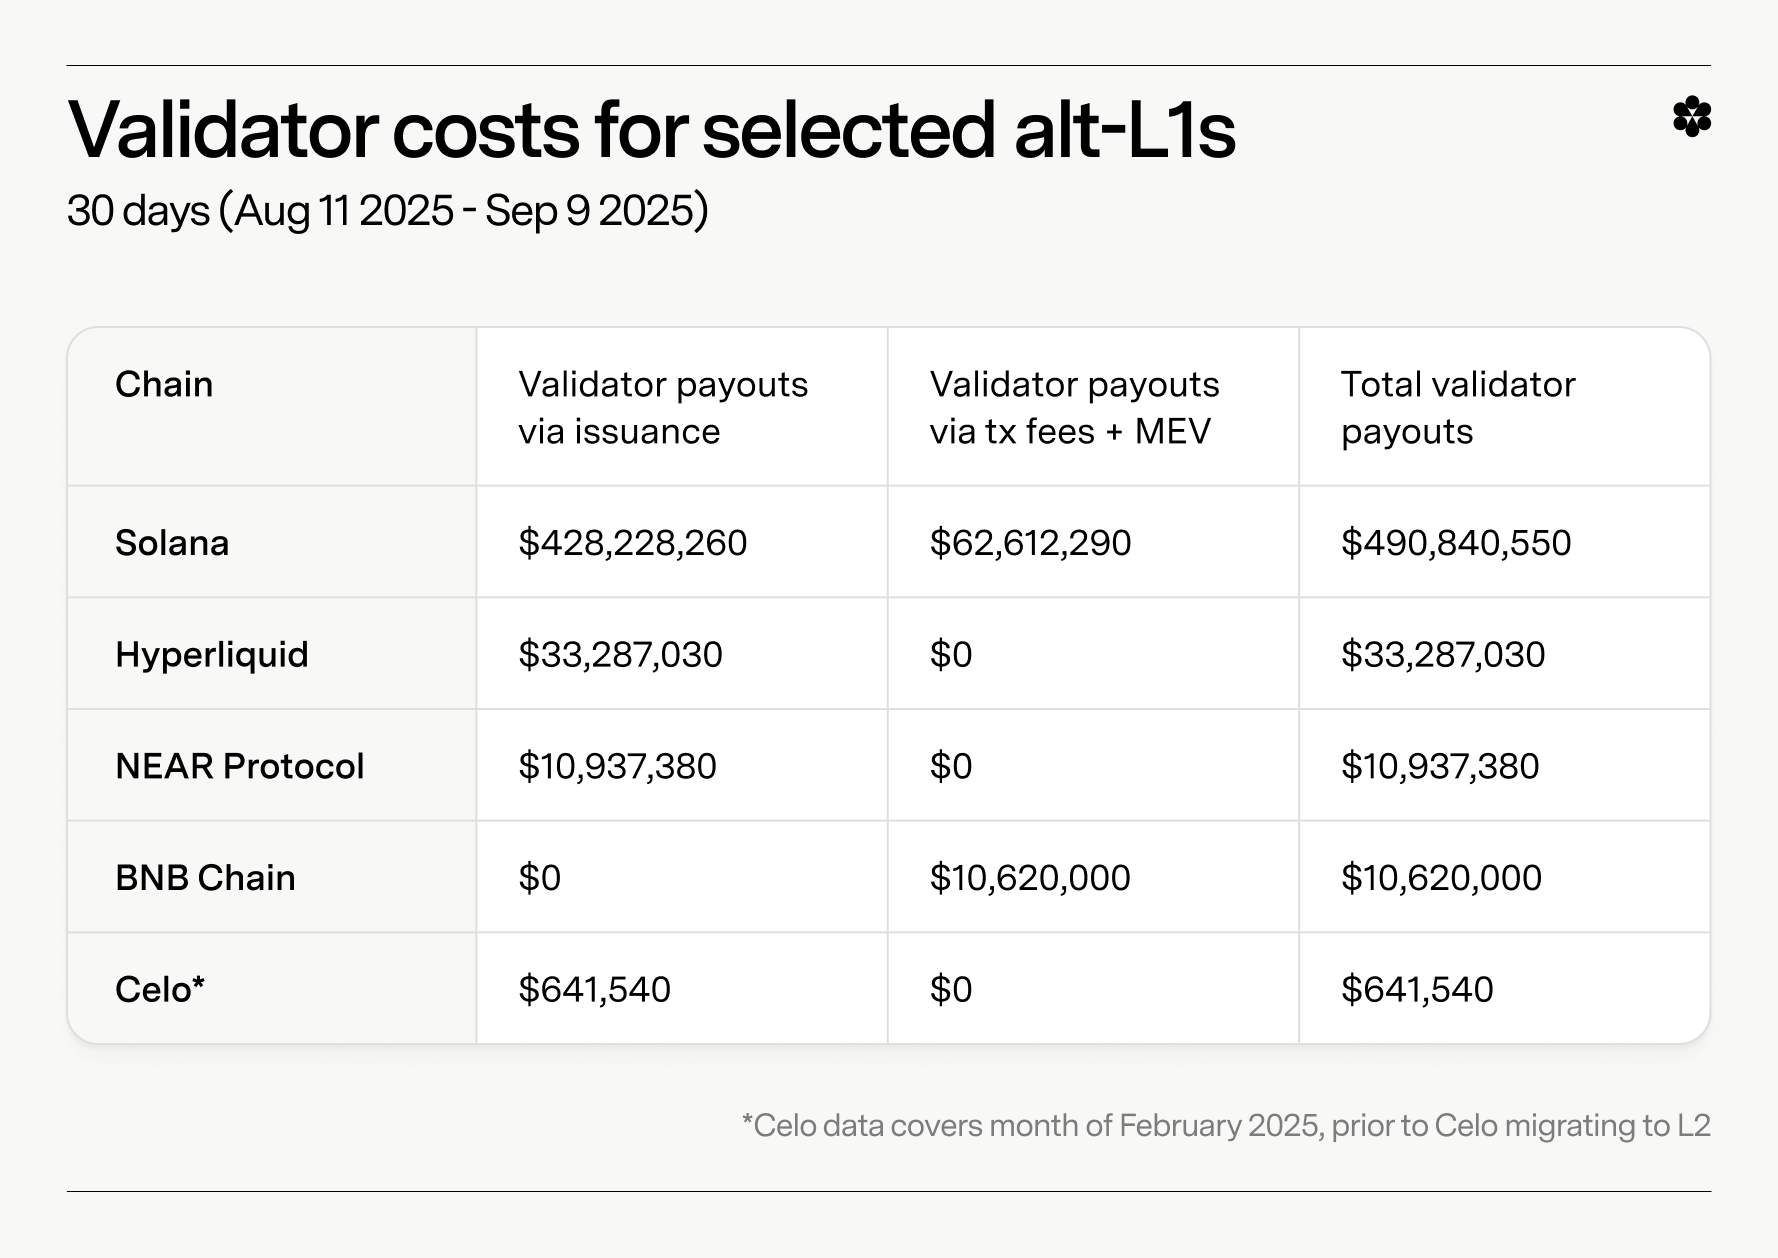Click the Total validator payouts header
Image resolution: width=1778 pixels, height=1258 pixels.
pos(1458,408)
